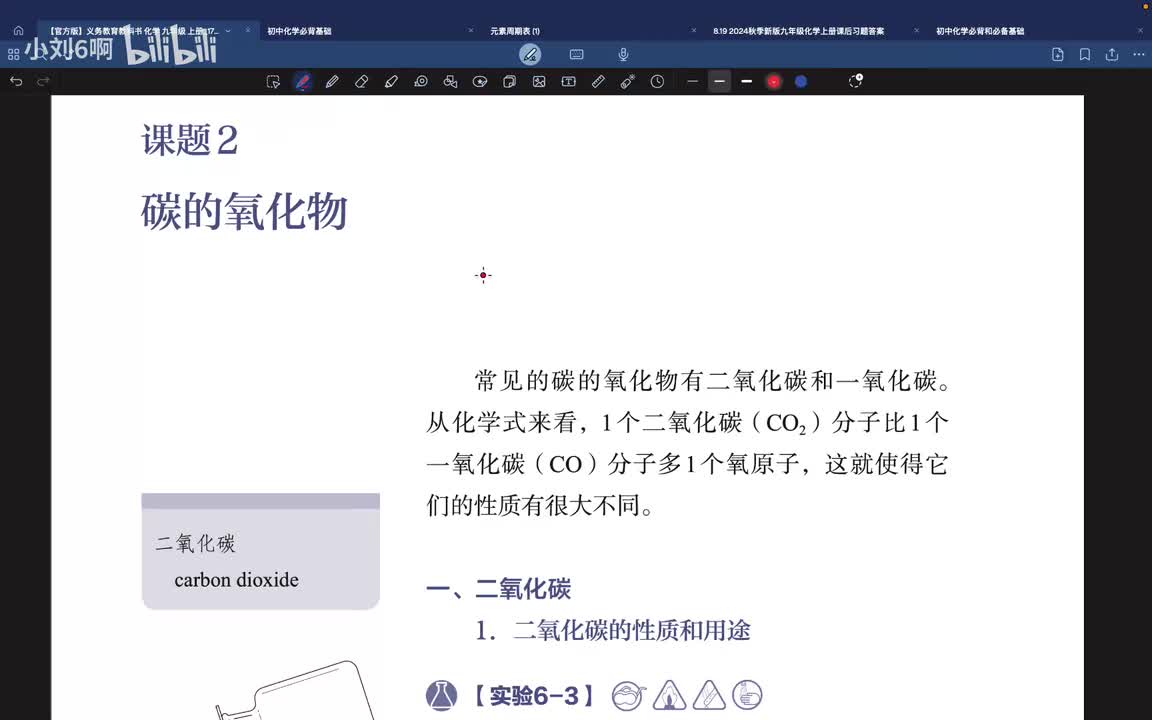Click the 1. 二氧化碳的性质和用途 subheading
The image size is (1152, 720).
tap(613, 630)
